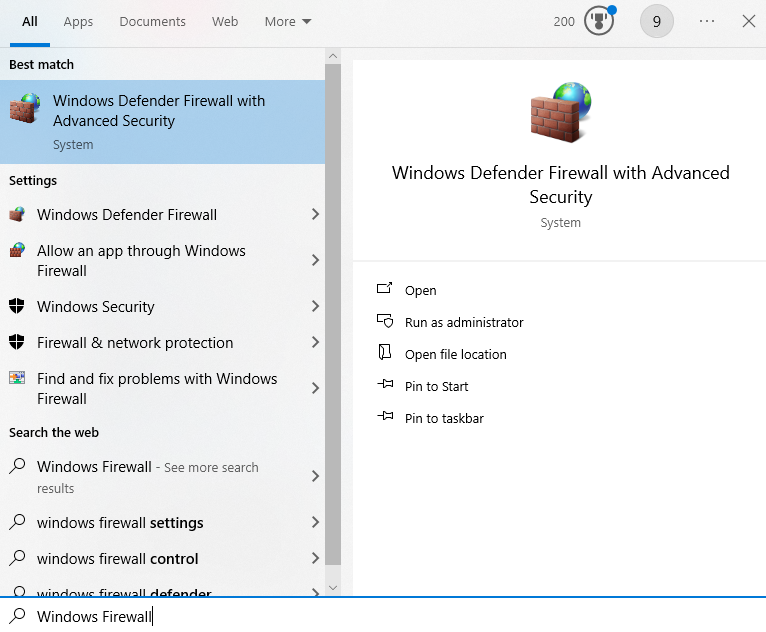Open Firewall & network protection result

pyautogui.click(x=162, y=342)
